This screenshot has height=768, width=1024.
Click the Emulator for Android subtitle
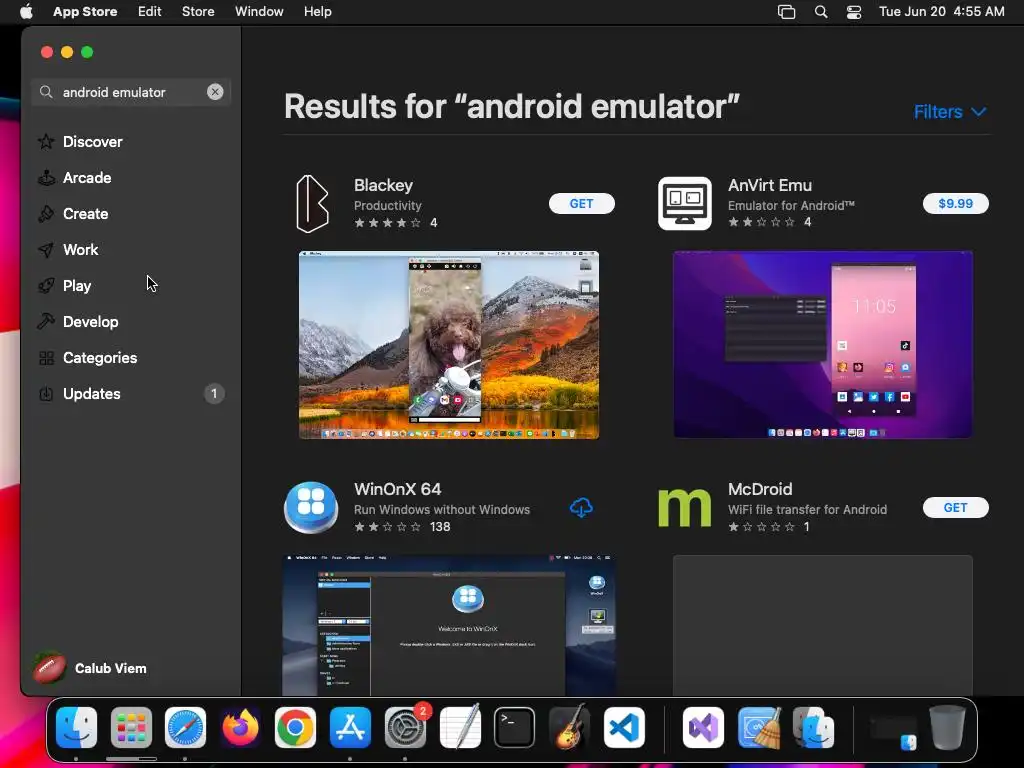pyautogui.click(x=792, y=206)
